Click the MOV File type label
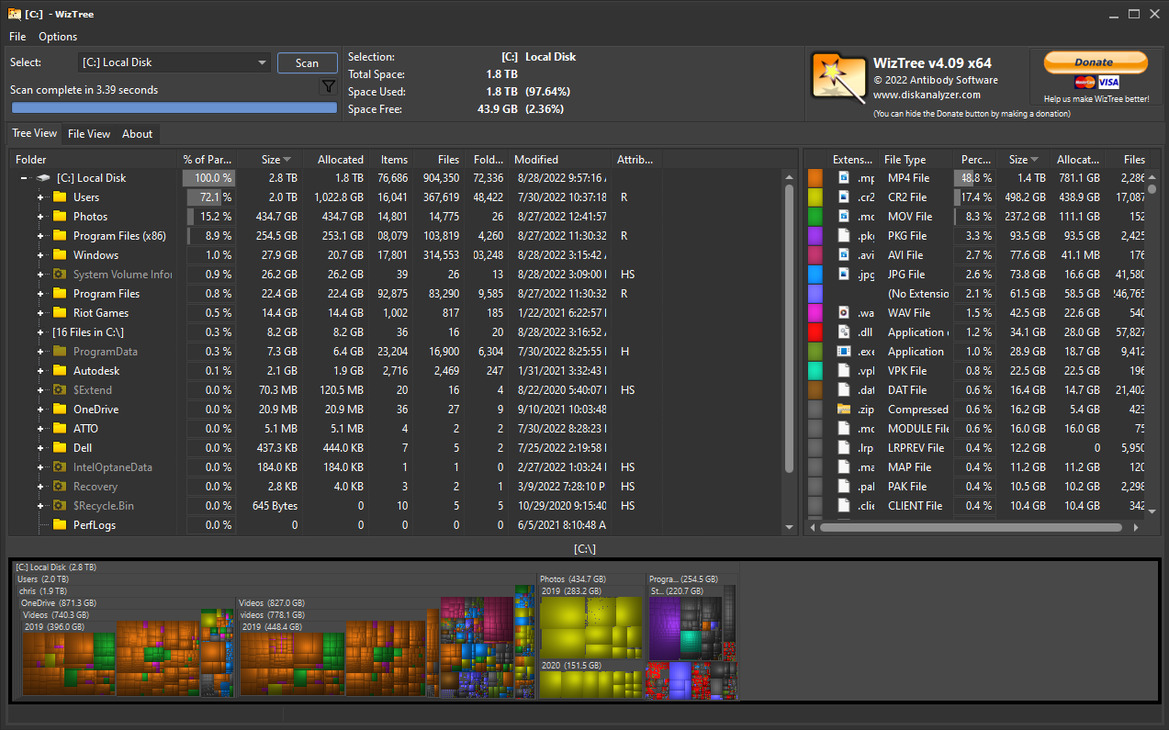Viewport: 1169px width, 730px height. click(x=910, y=216)
